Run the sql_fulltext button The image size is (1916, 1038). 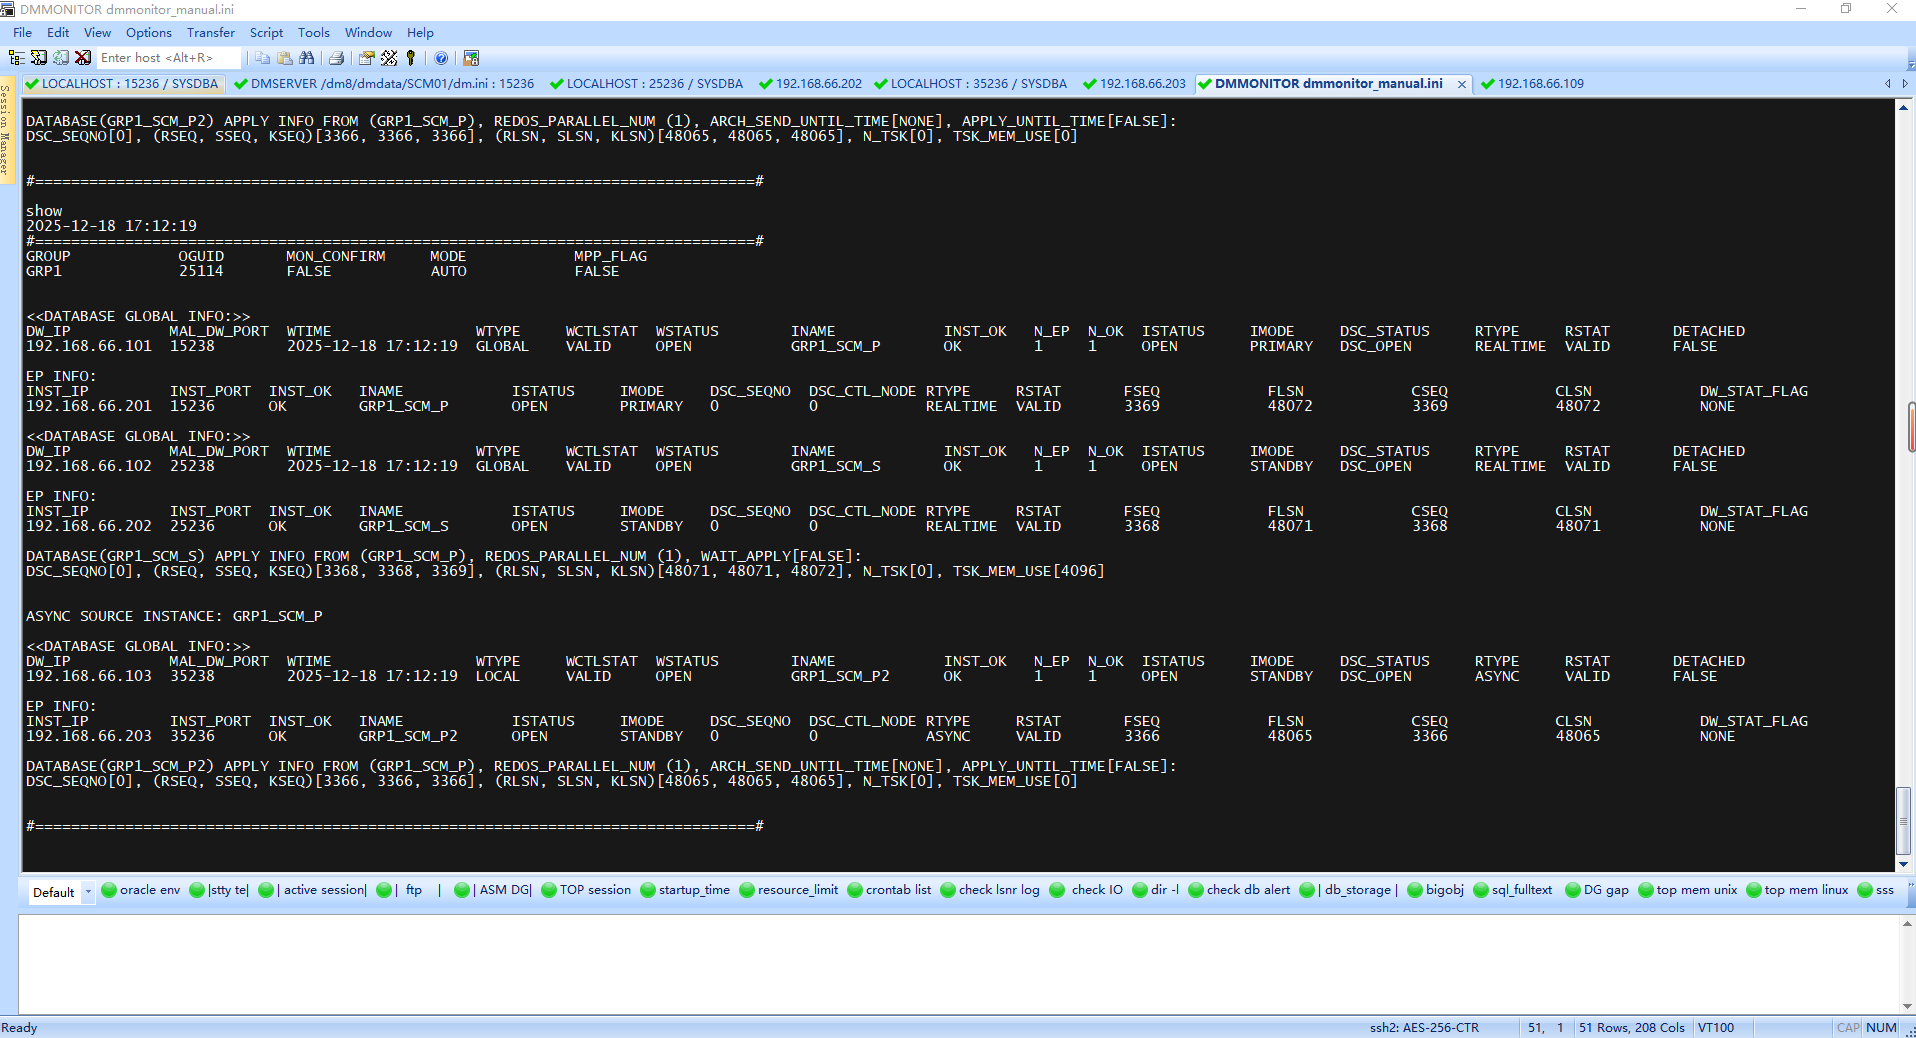point(1513,890)
